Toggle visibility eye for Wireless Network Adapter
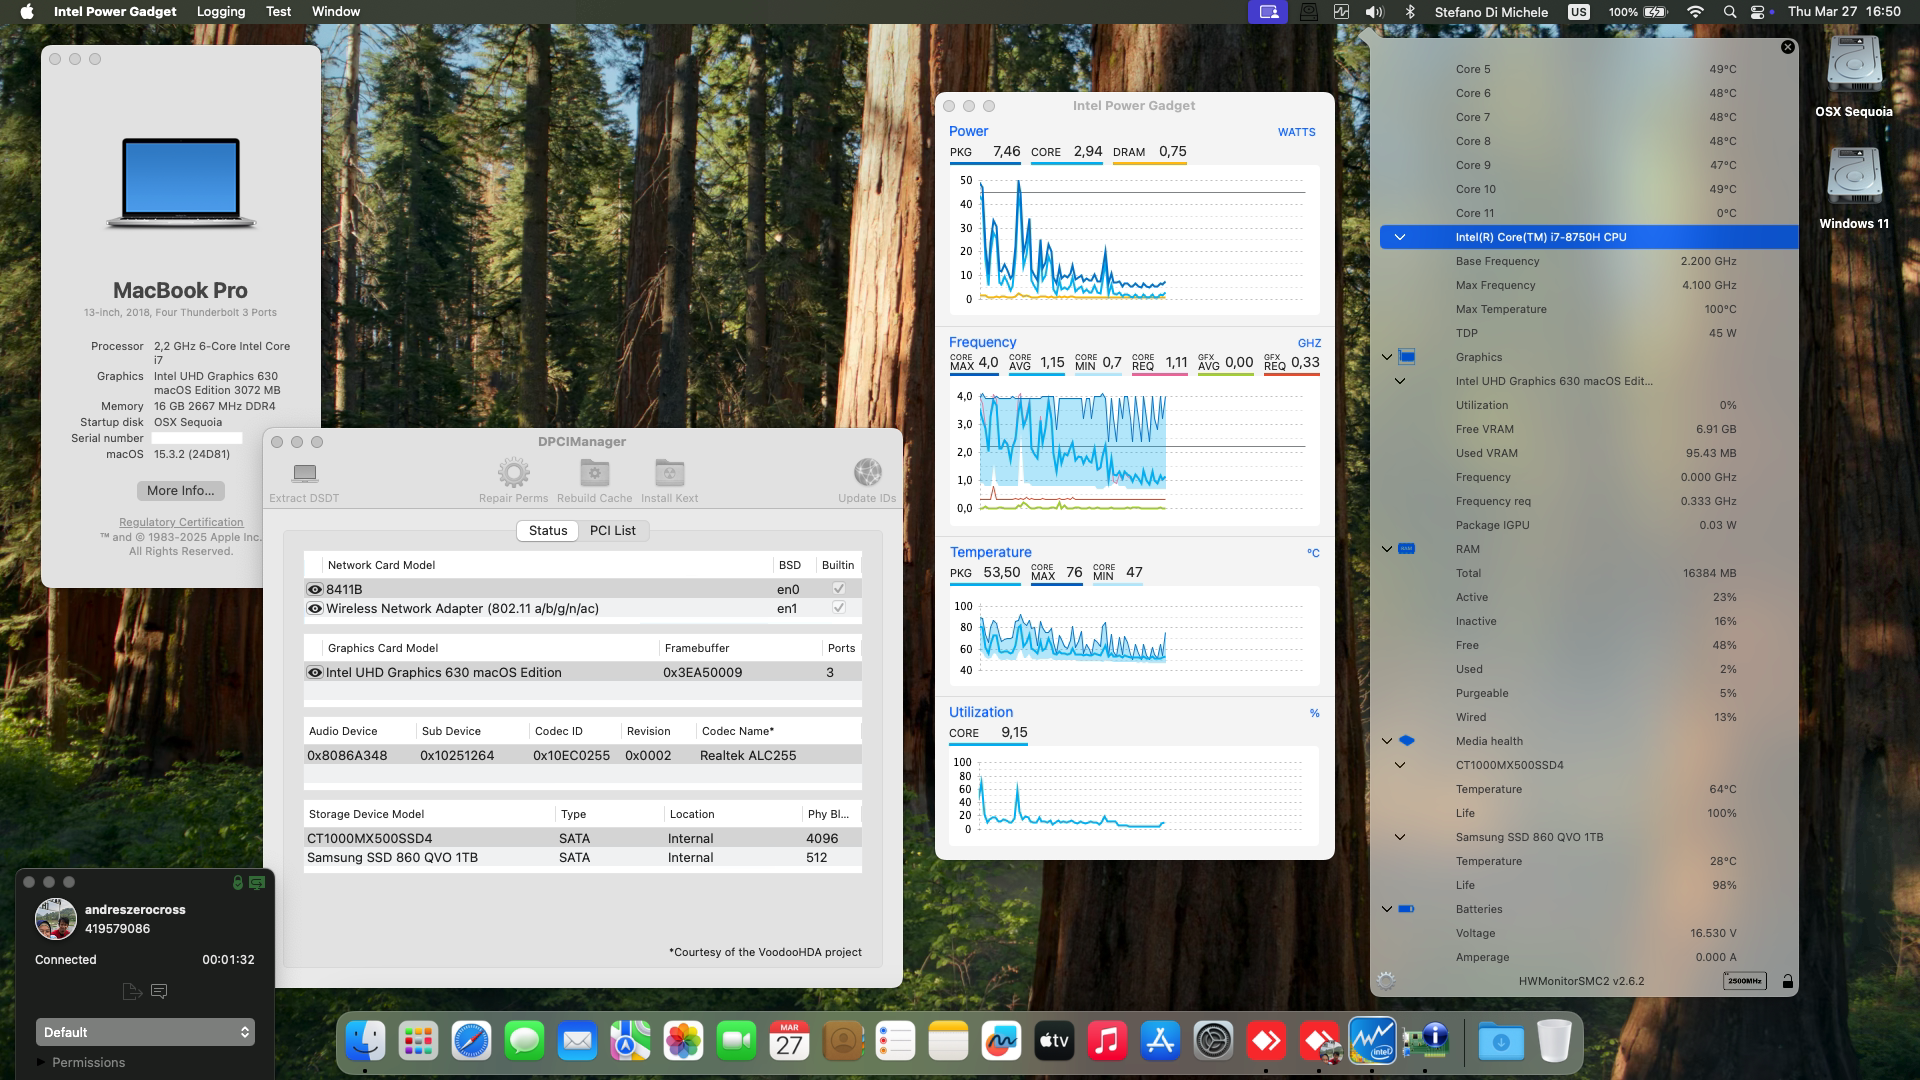The height and width of the screenshot is (1080, 1920). [x=314, y=608]
